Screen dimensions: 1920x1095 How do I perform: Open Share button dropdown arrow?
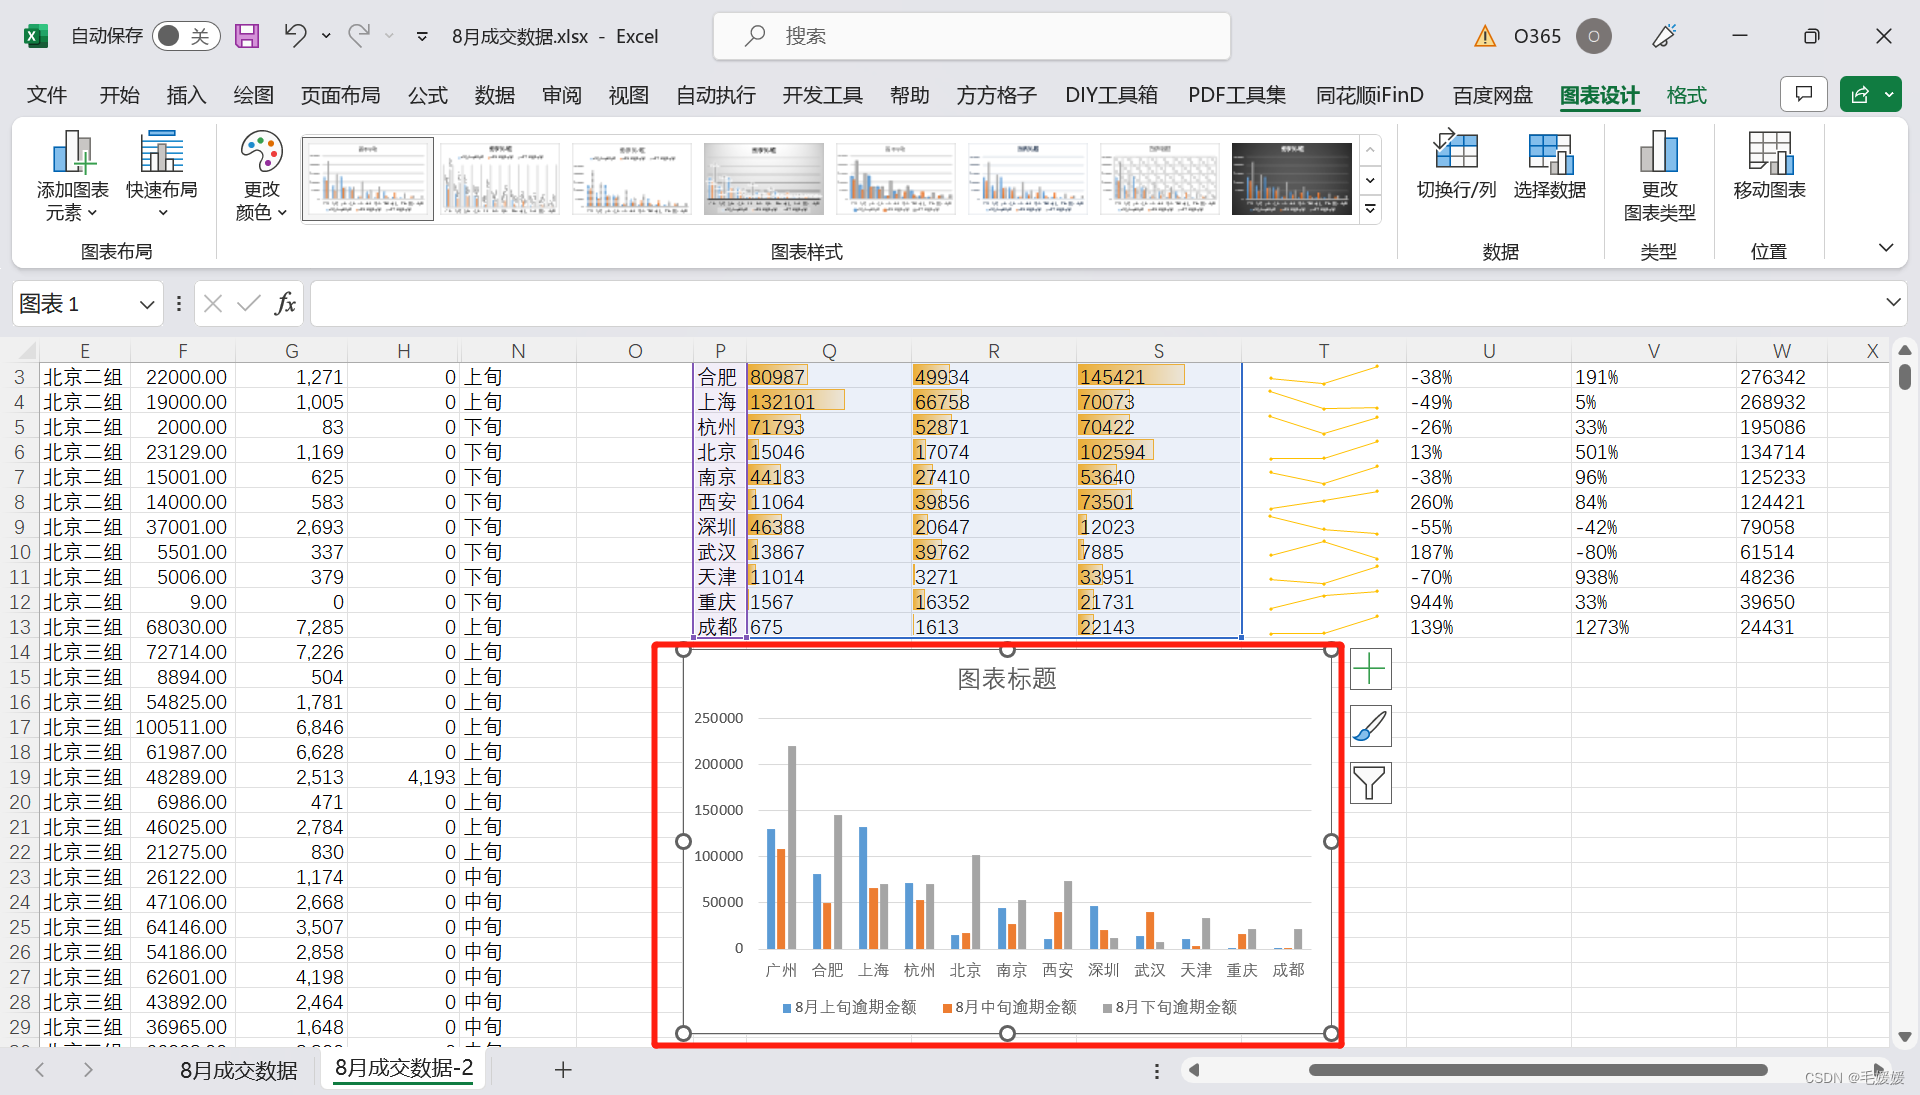pos(1889,94)
